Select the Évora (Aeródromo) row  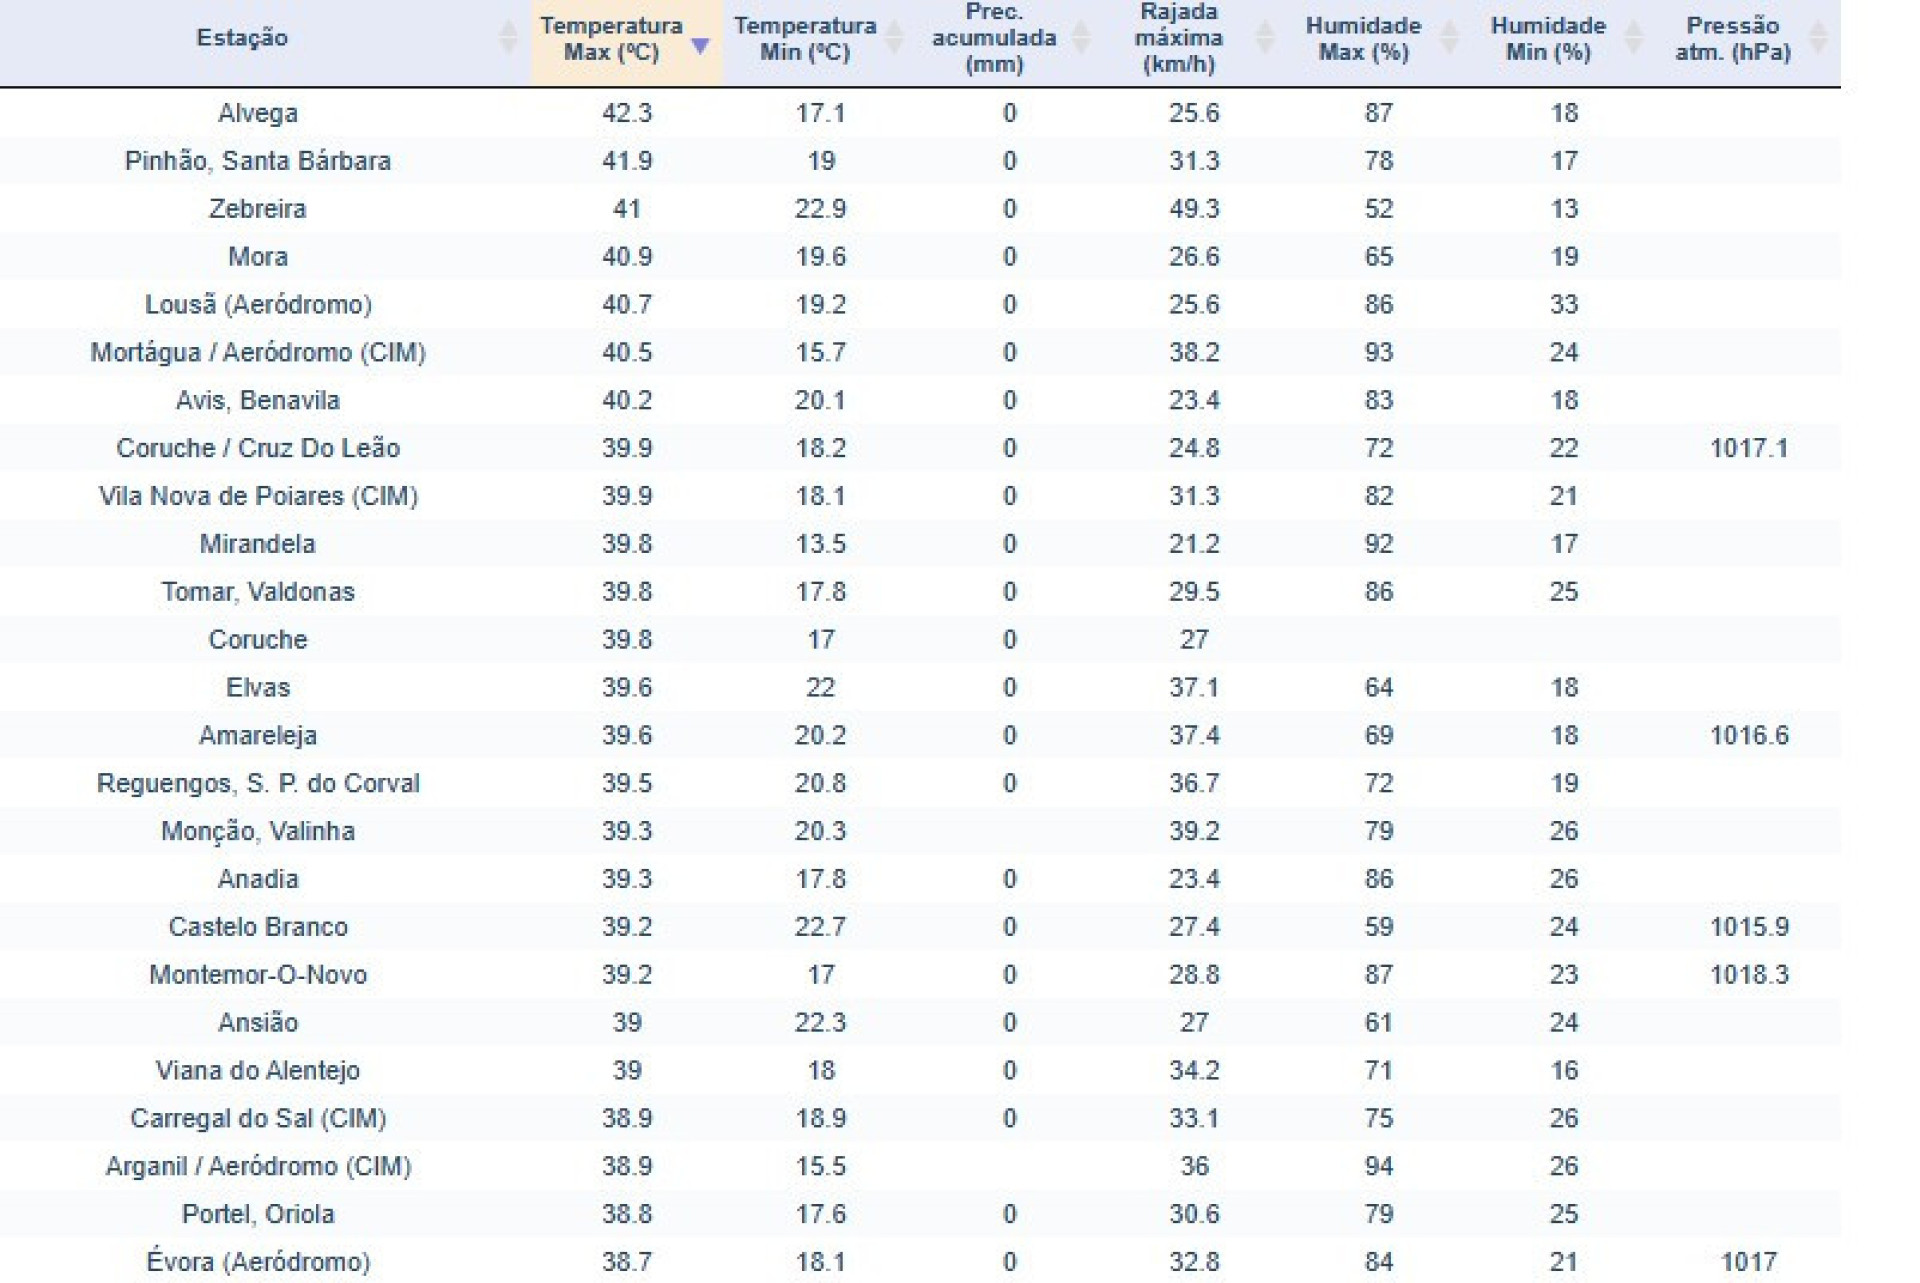pos(920,1262)
